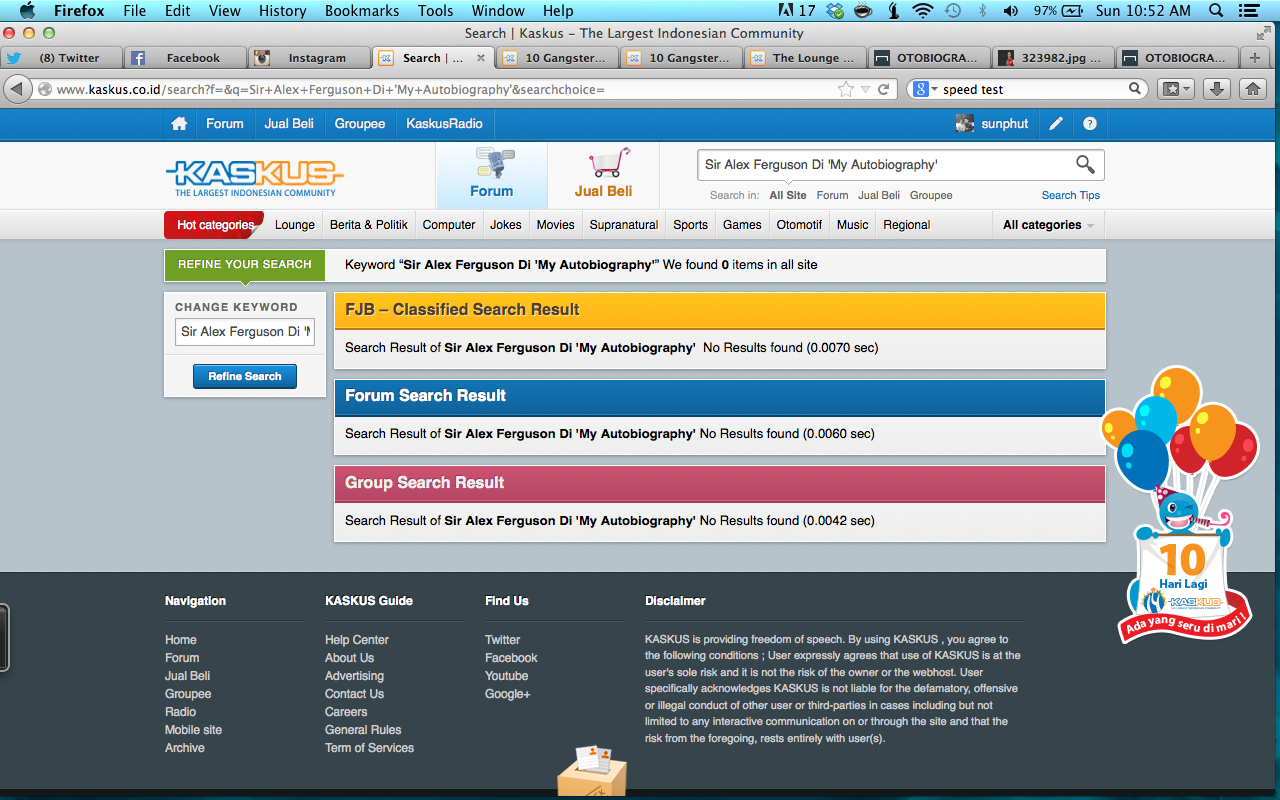Filter search to All Site

(x=788, y=196)
